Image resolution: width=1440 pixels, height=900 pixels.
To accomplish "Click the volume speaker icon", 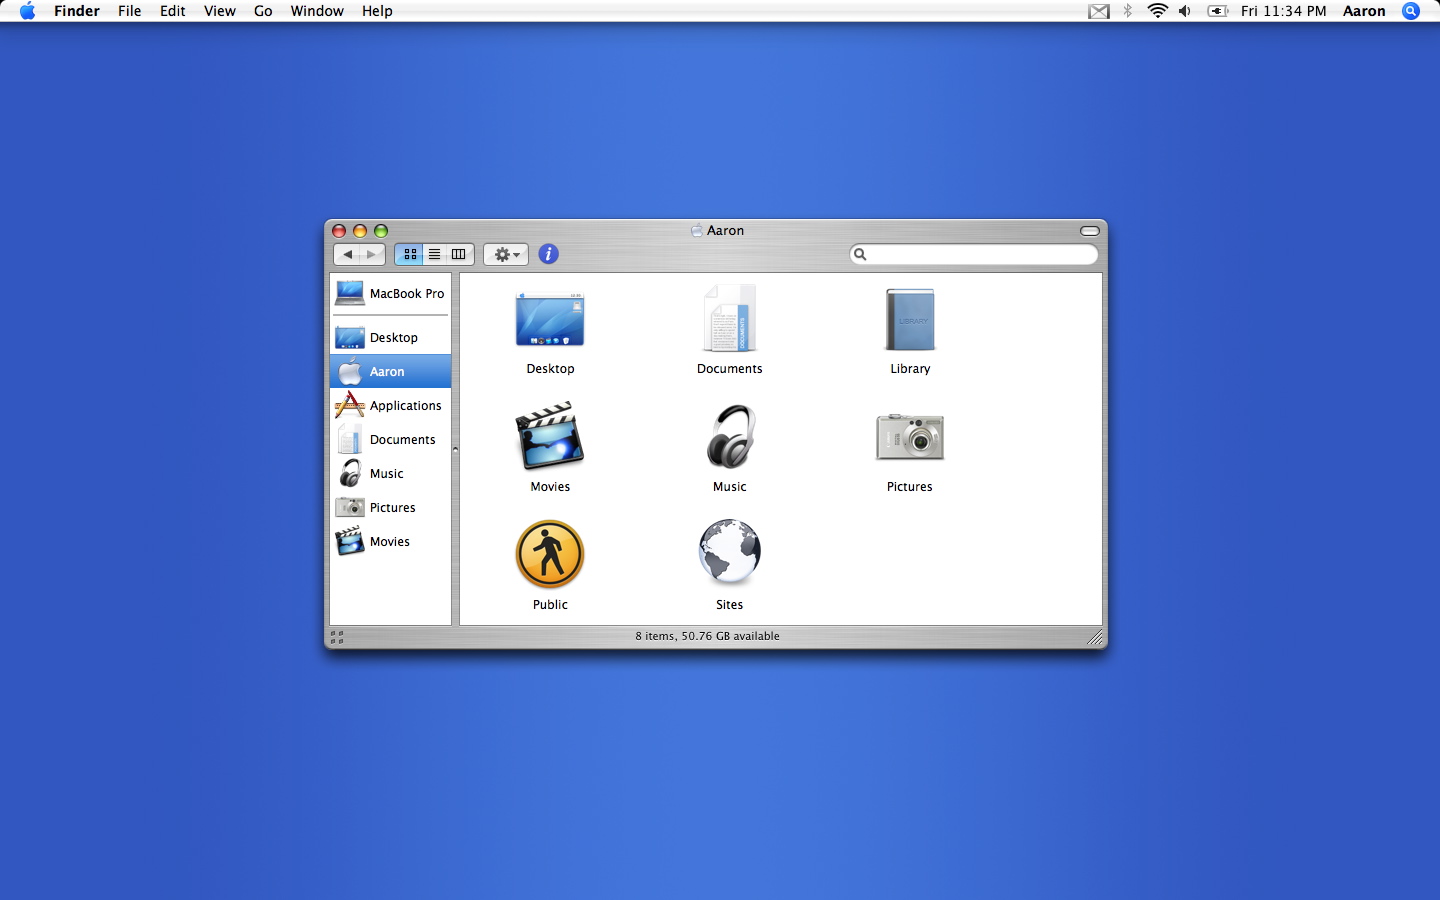I will click(1185, 11).
